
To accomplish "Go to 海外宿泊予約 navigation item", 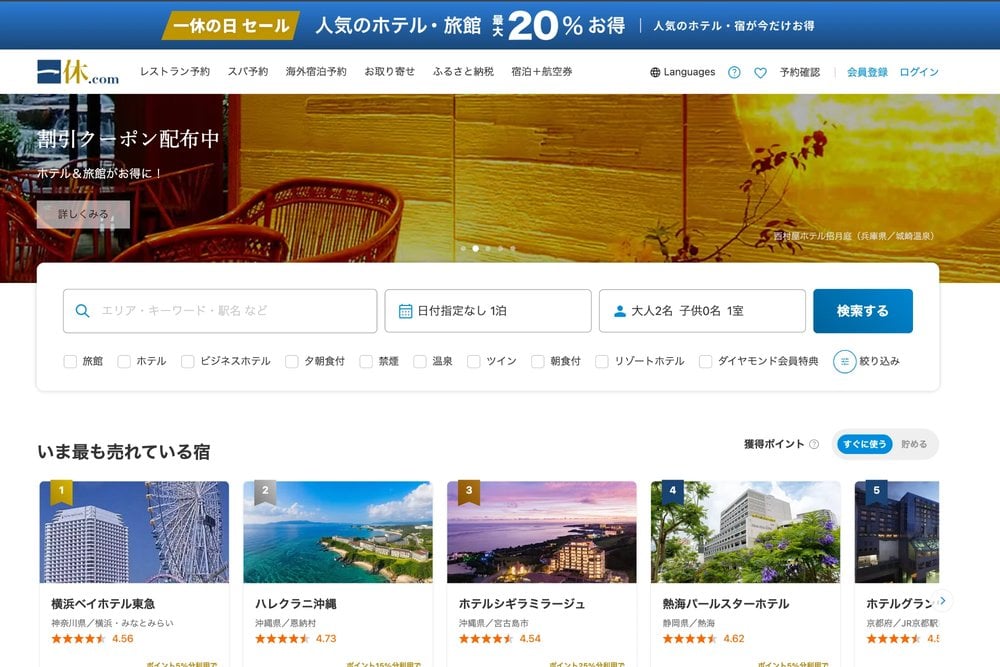I will (316, 72).
